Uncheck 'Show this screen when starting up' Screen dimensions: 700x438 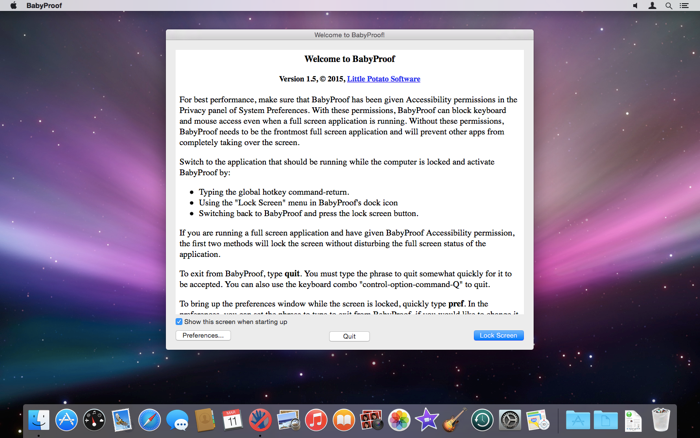coord(179,321)
